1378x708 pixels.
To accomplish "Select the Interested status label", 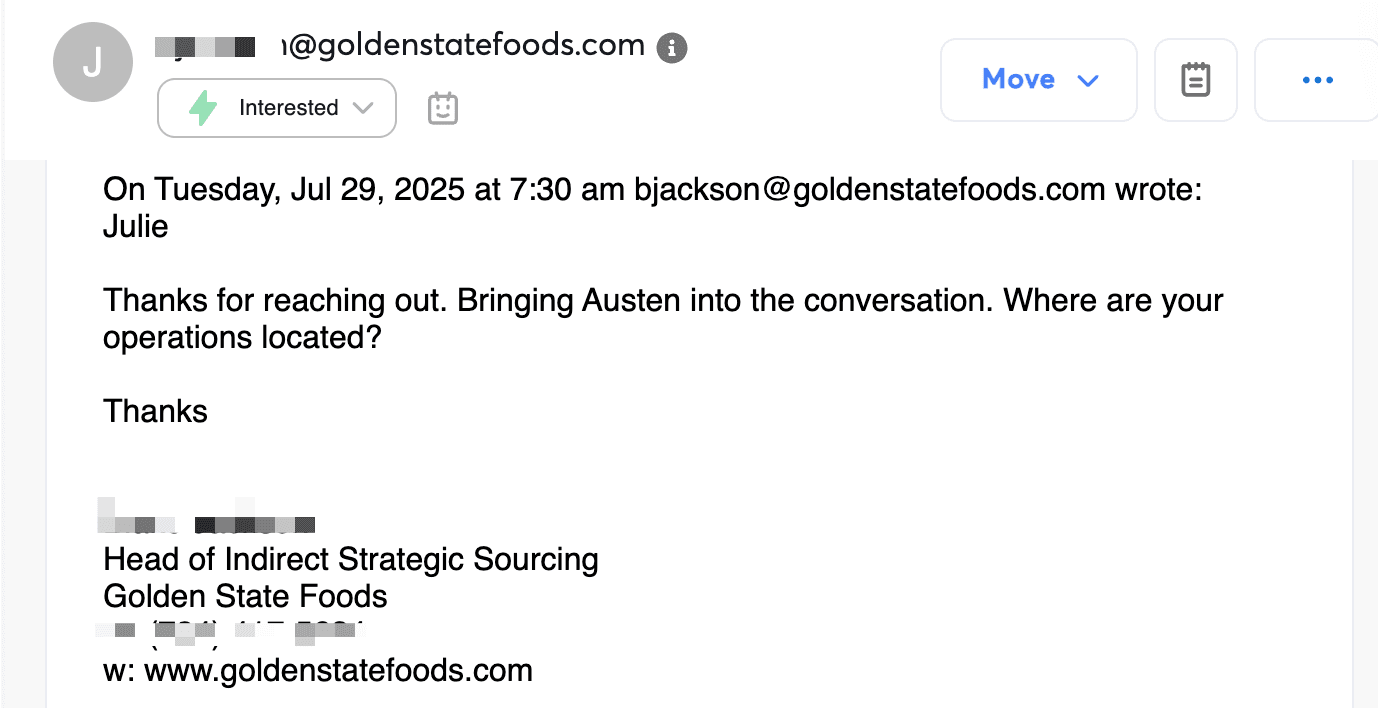I will (x=288, y=108).
